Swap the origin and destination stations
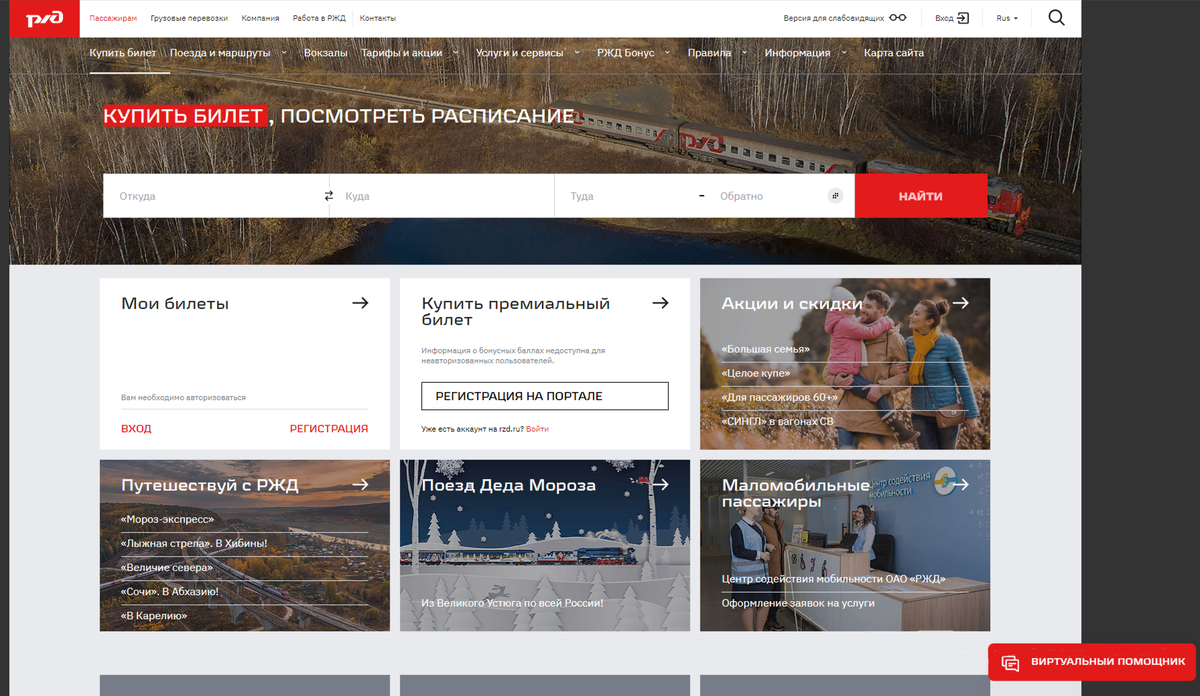Viewport: 1200px width, 696px height. point(329,196)
